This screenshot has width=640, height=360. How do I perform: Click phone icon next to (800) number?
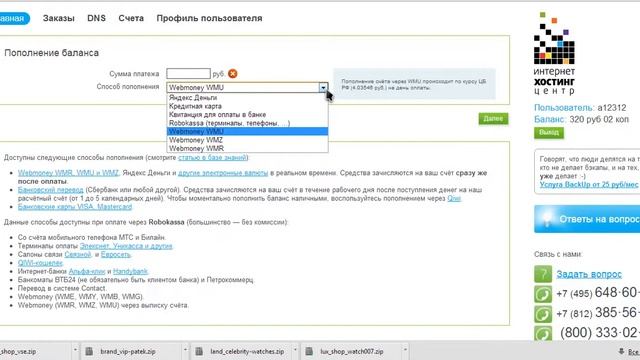(543, 333)
